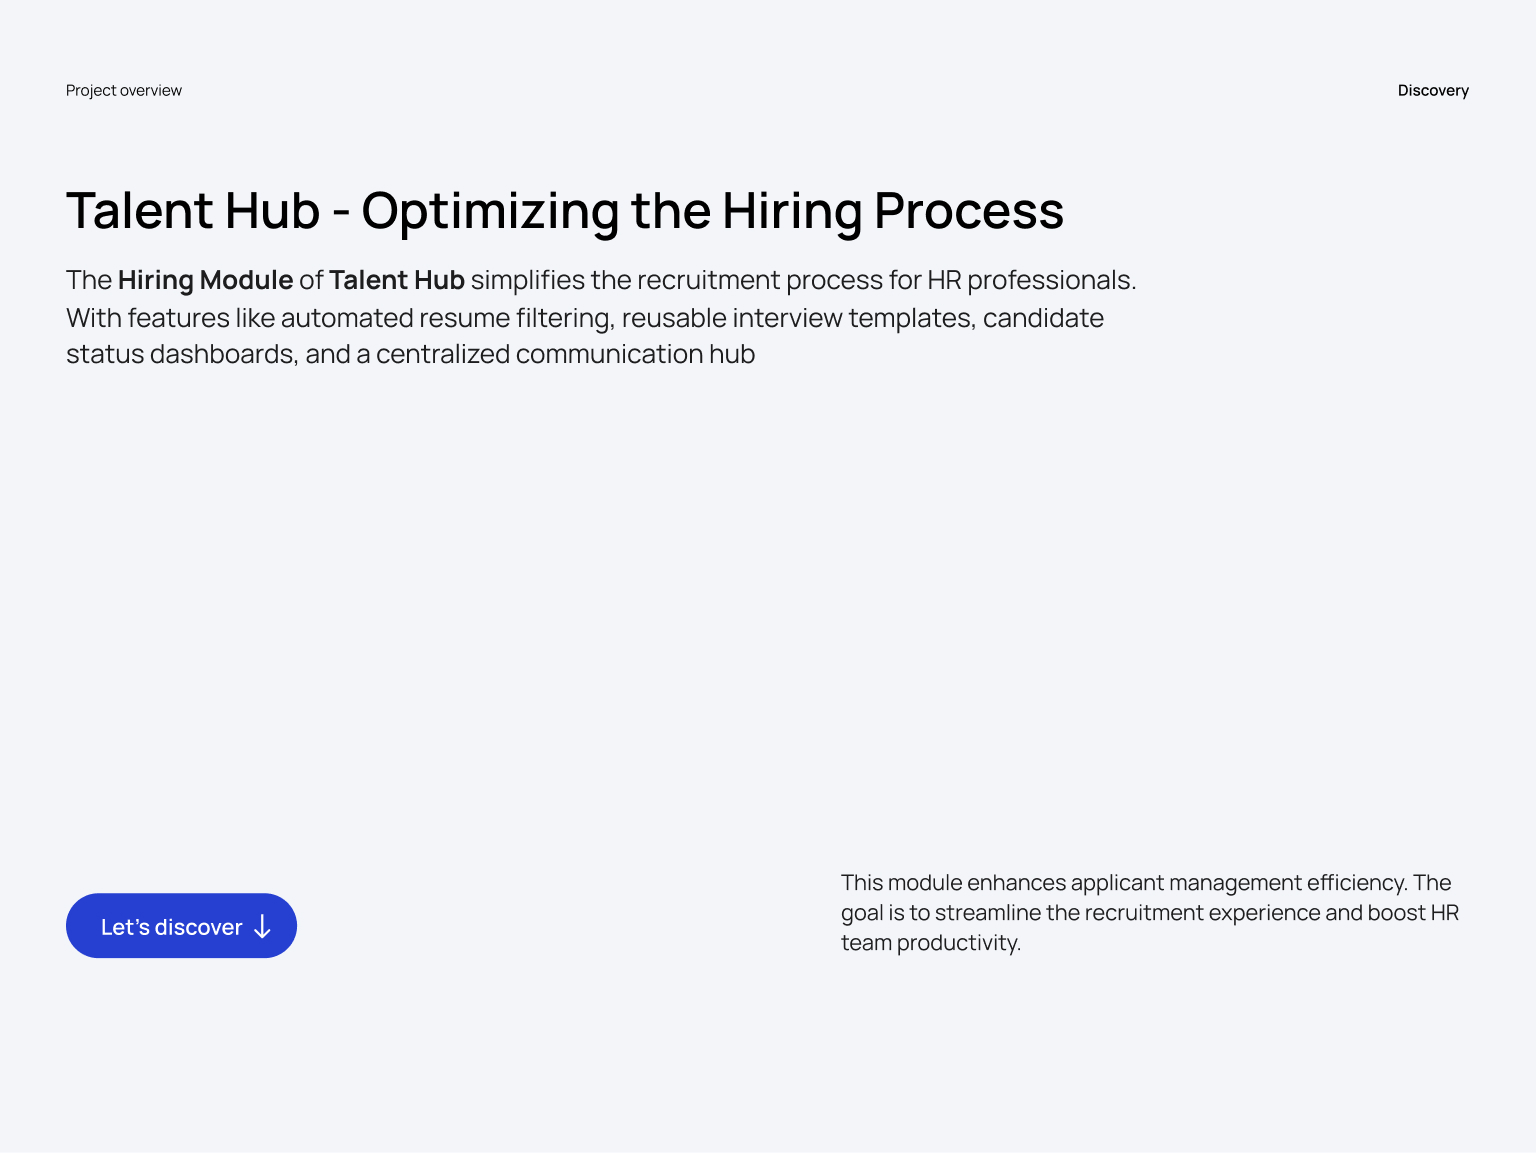Click the headline "Talent Hub - Optimizing the Hiring Process"
The width and height of the screenshot is (1536, 1153).
coord(565,211)
